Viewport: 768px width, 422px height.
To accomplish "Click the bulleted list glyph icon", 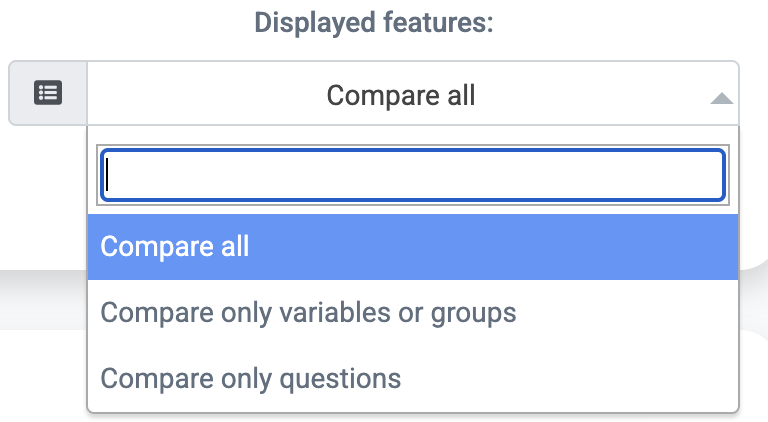I will pos(48,93).
